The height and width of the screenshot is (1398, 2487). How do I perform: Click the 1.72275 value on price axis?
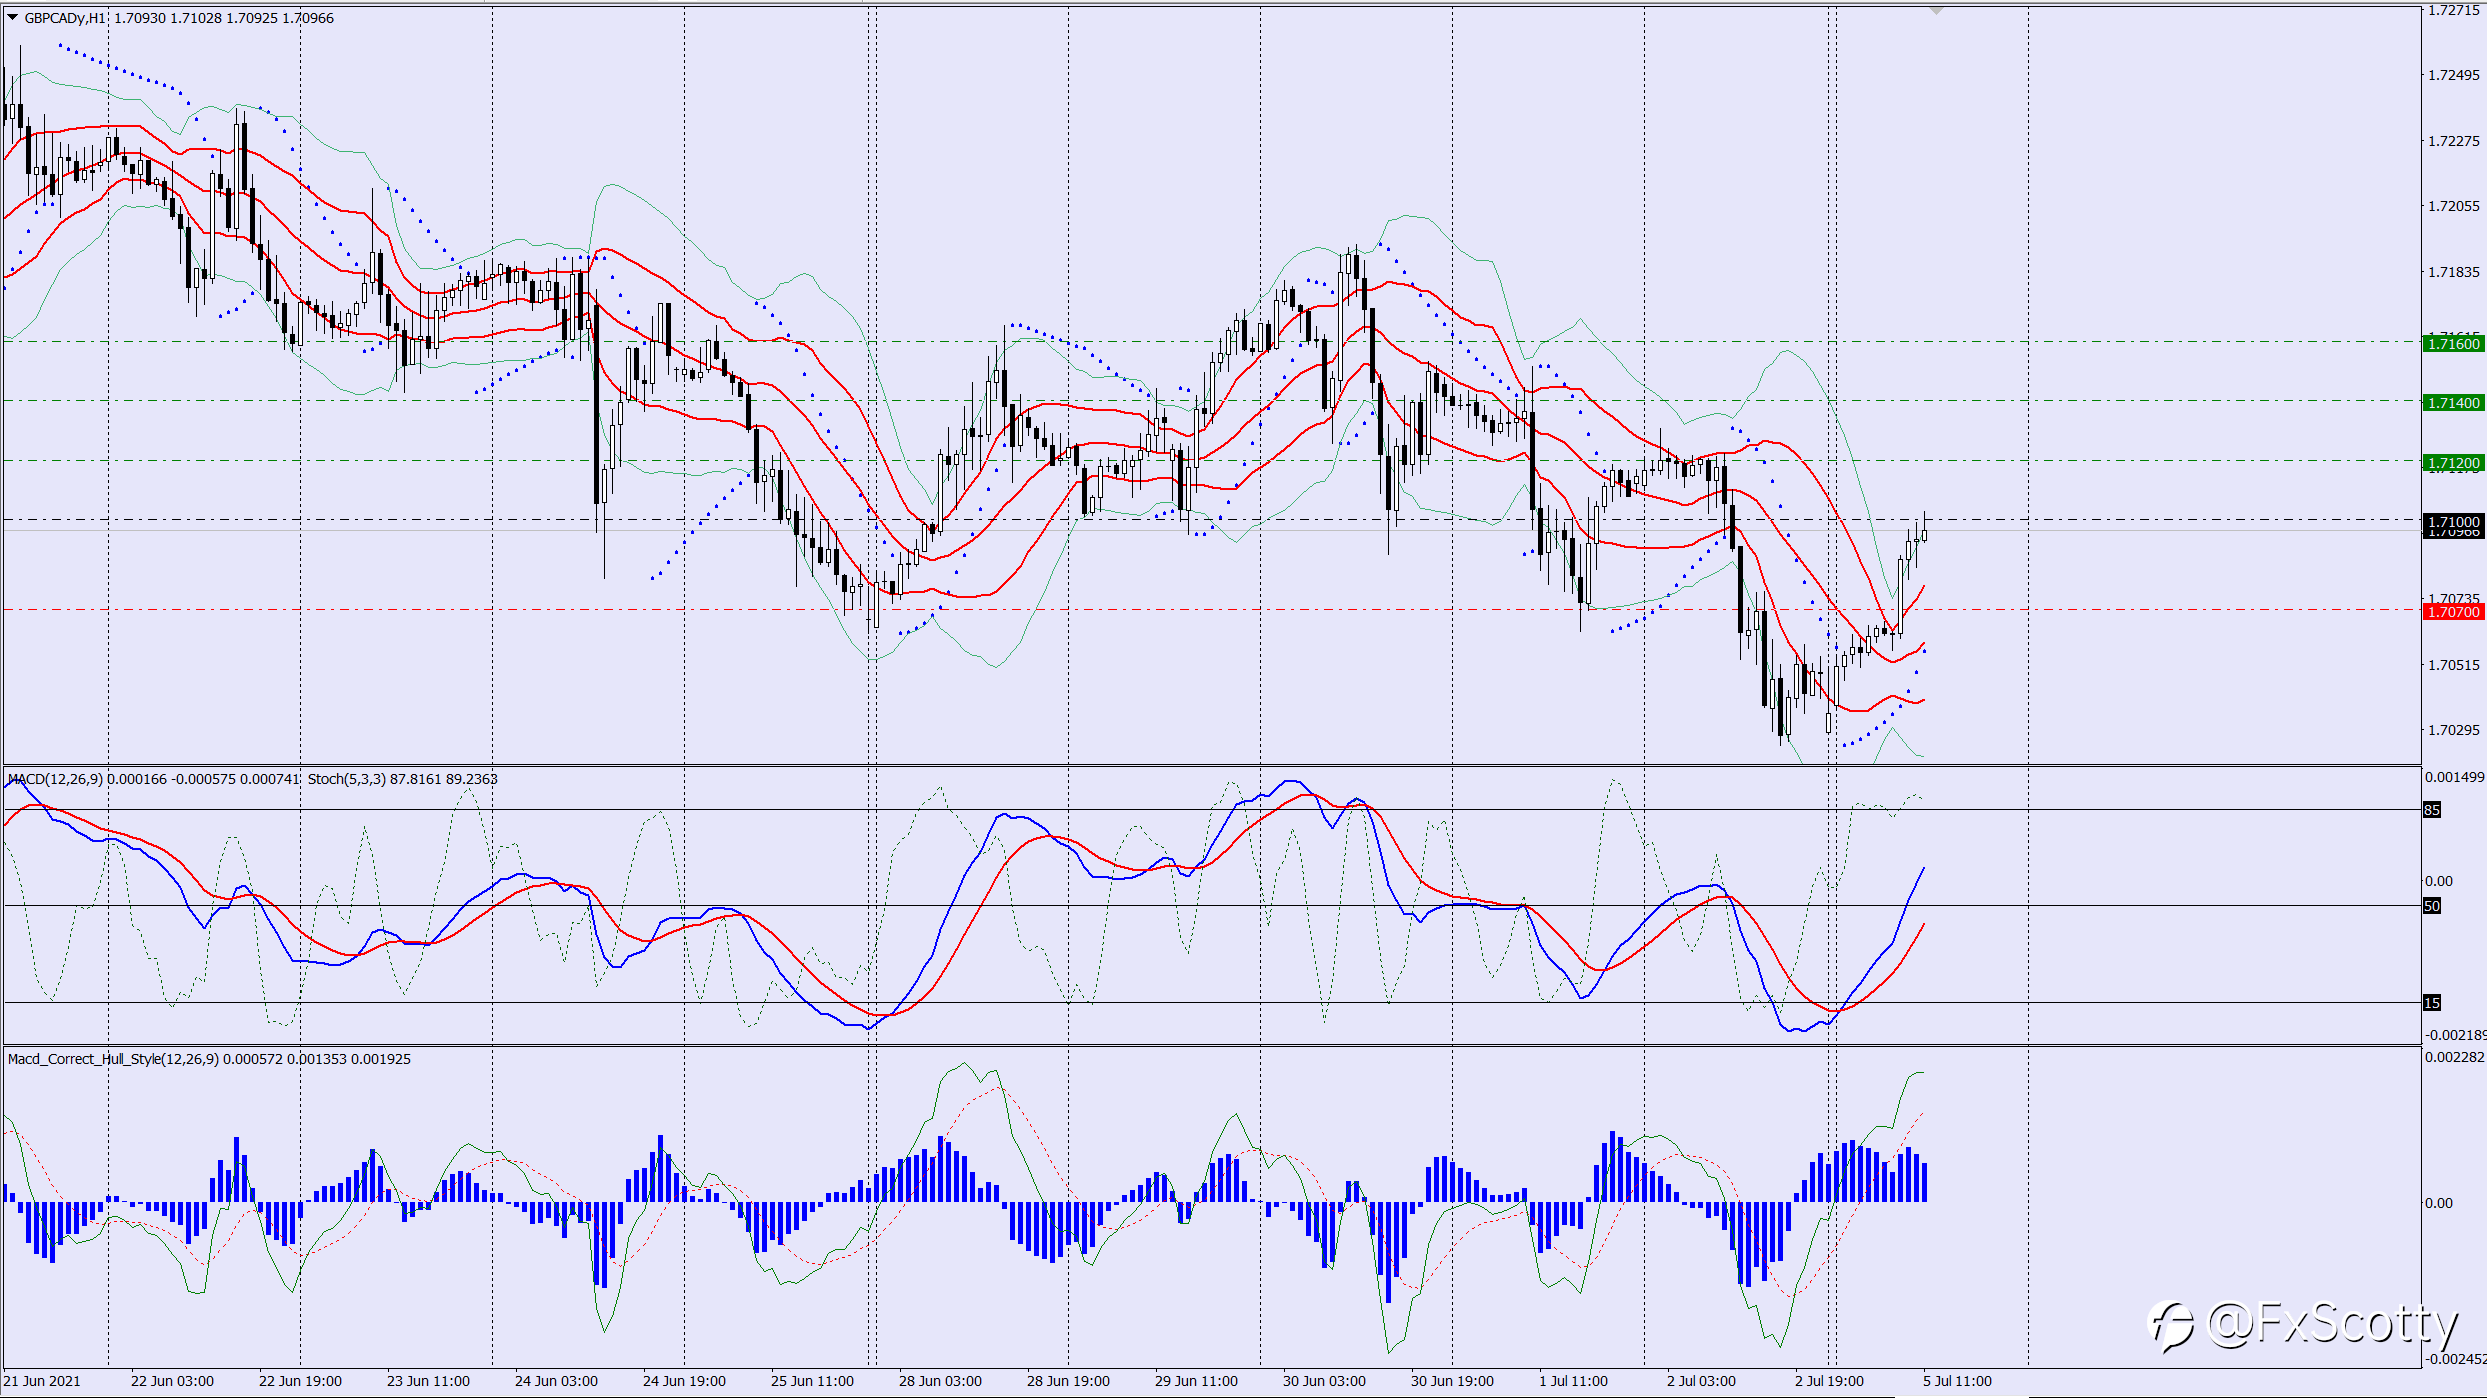(x=2454, y=141)
